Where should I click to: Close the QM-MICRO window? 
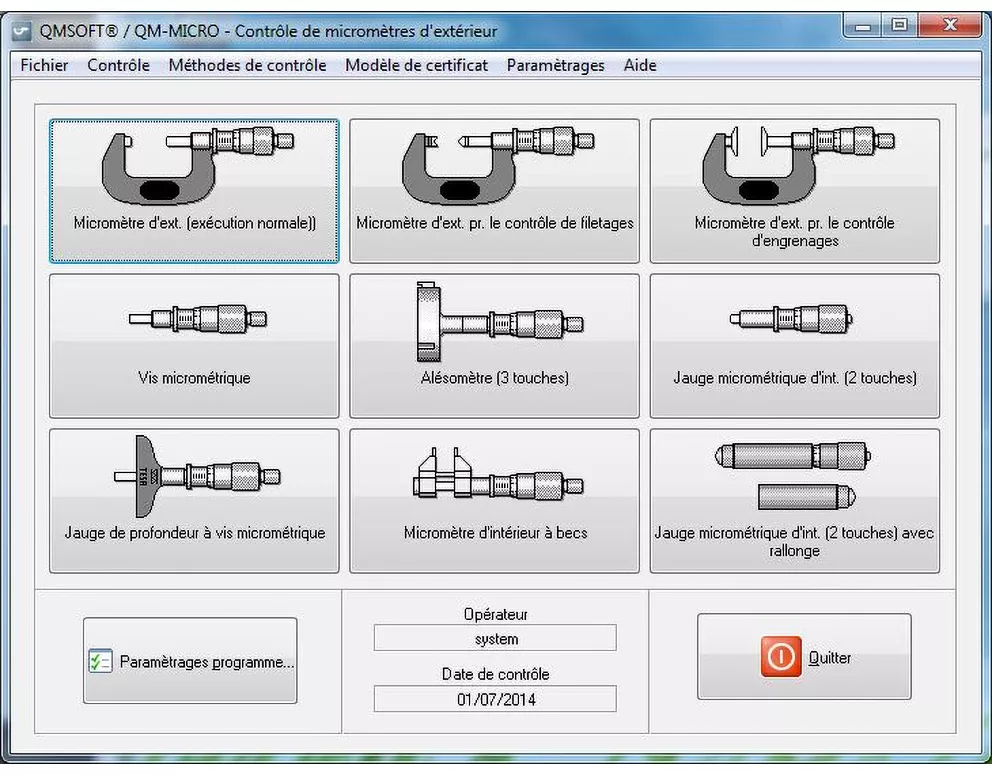(950, 25)
